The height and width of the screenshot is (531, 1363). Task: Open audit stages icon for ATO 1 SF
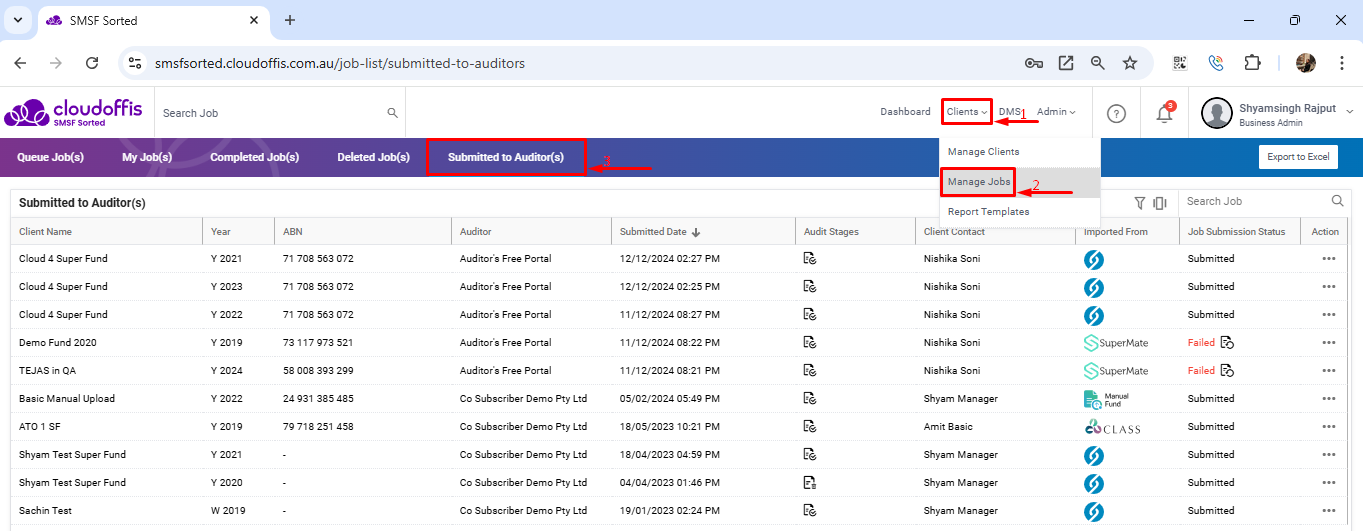pyautogui.click(x=810, y=426)
